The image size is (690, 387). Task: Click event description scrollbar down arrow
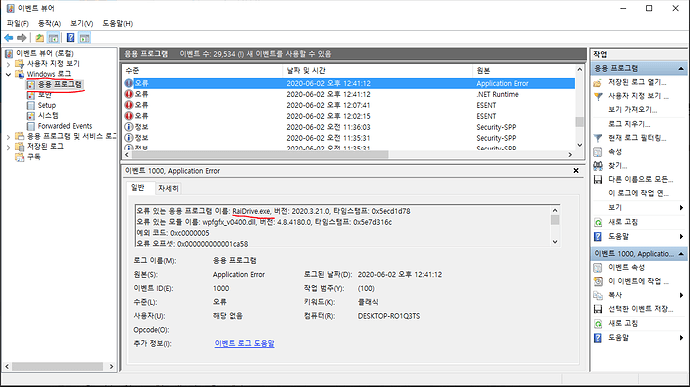pyautogui.click(x=555, y=241)
